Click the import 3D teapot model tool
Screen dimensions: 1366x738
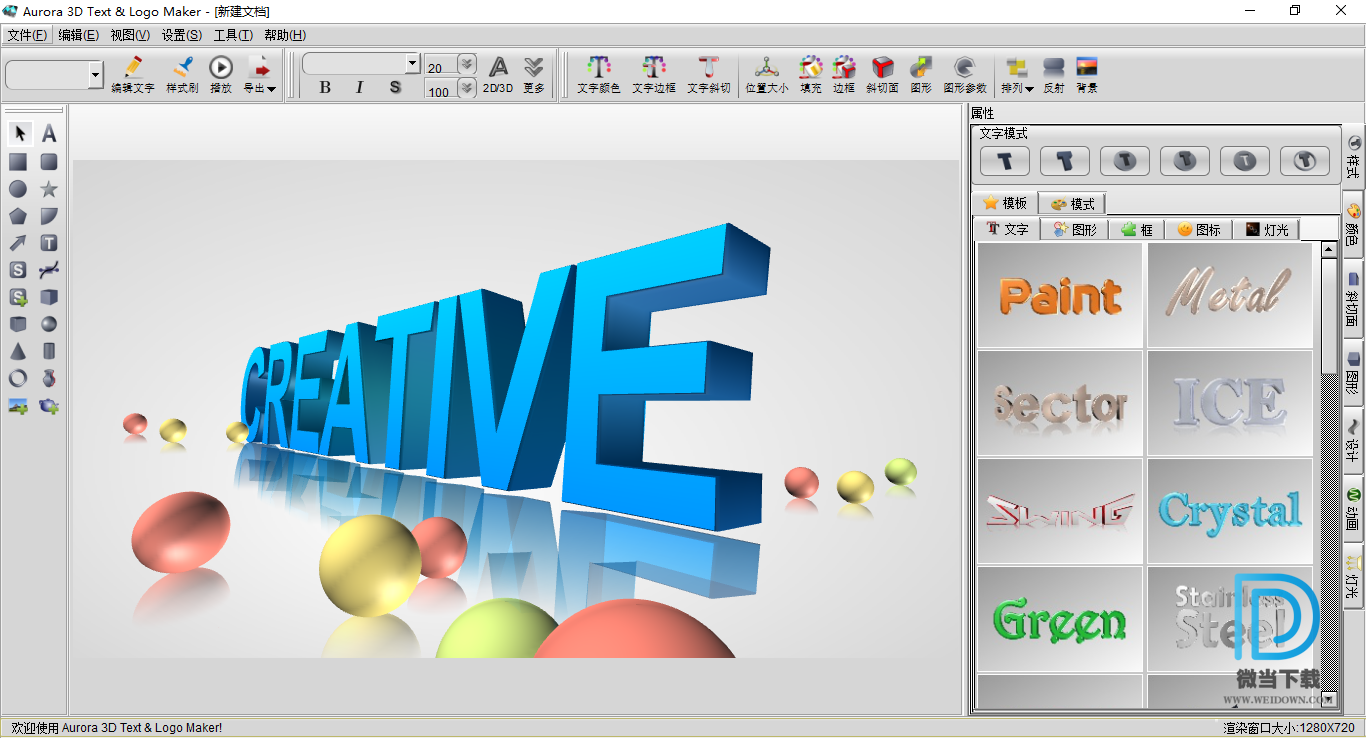(x=49, y=406)
